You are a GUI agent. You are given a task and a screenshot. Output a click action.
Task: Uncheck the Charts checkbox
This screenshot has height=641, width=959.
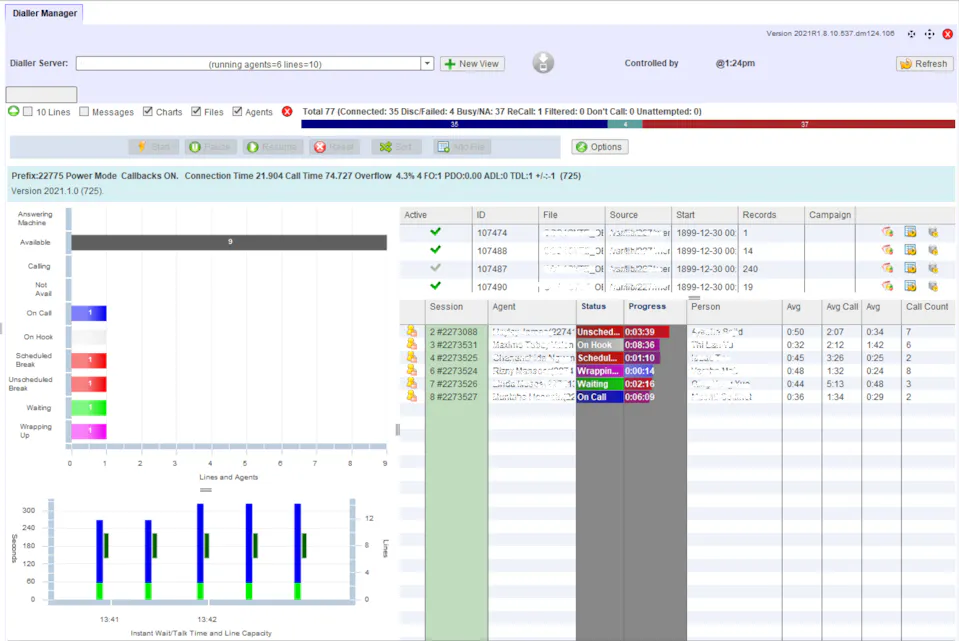148,112
